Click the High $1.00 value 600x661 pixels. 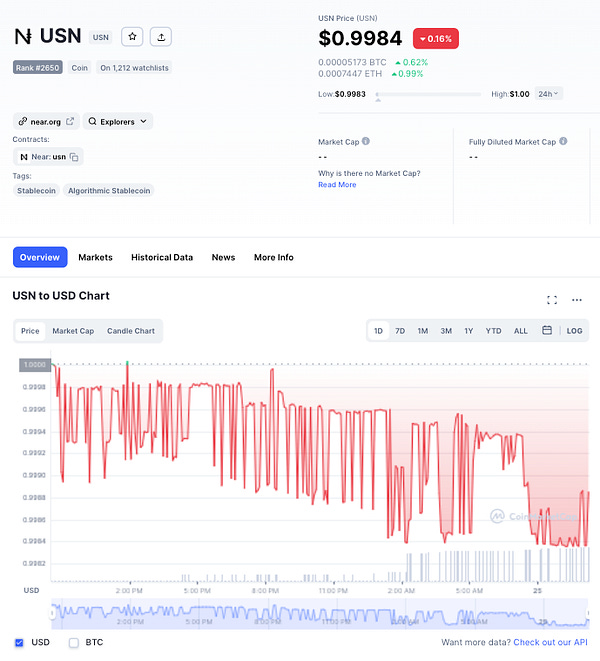[519, 94]
